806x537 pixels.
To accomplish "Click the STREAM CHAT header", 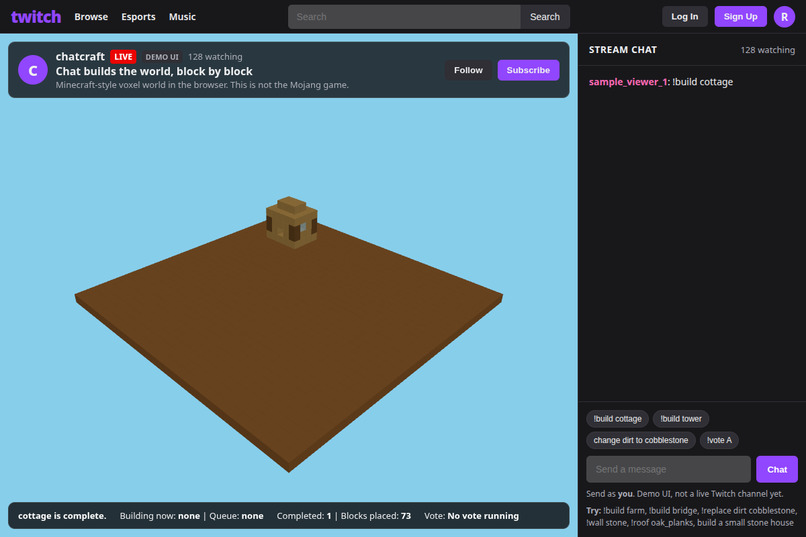I will tap(622, 50).
